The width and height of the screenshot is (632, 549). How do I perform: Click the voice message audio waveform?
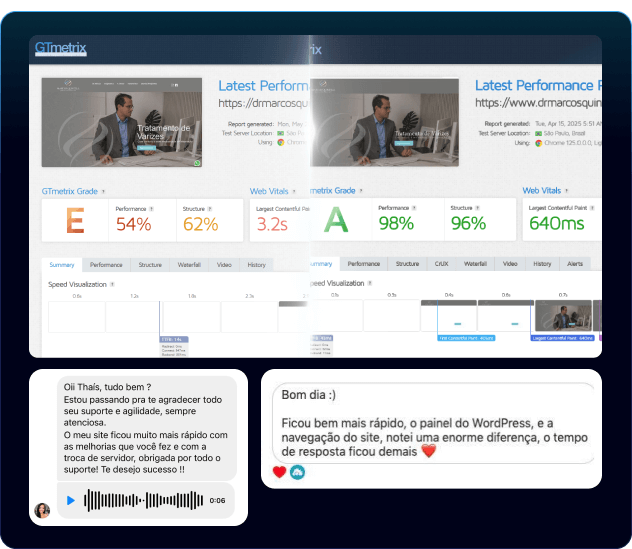(x=143, y=501)
